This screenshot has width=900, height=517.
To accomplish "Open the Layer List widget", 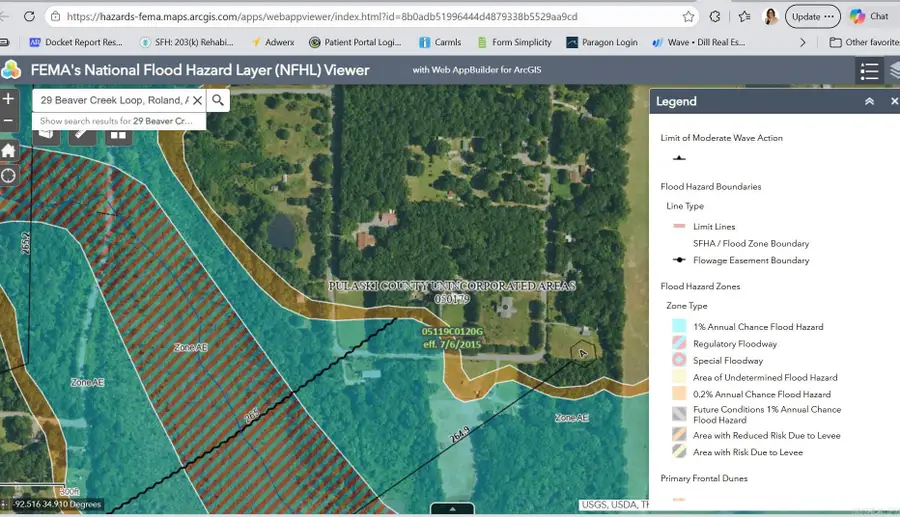I will point(894,71).
